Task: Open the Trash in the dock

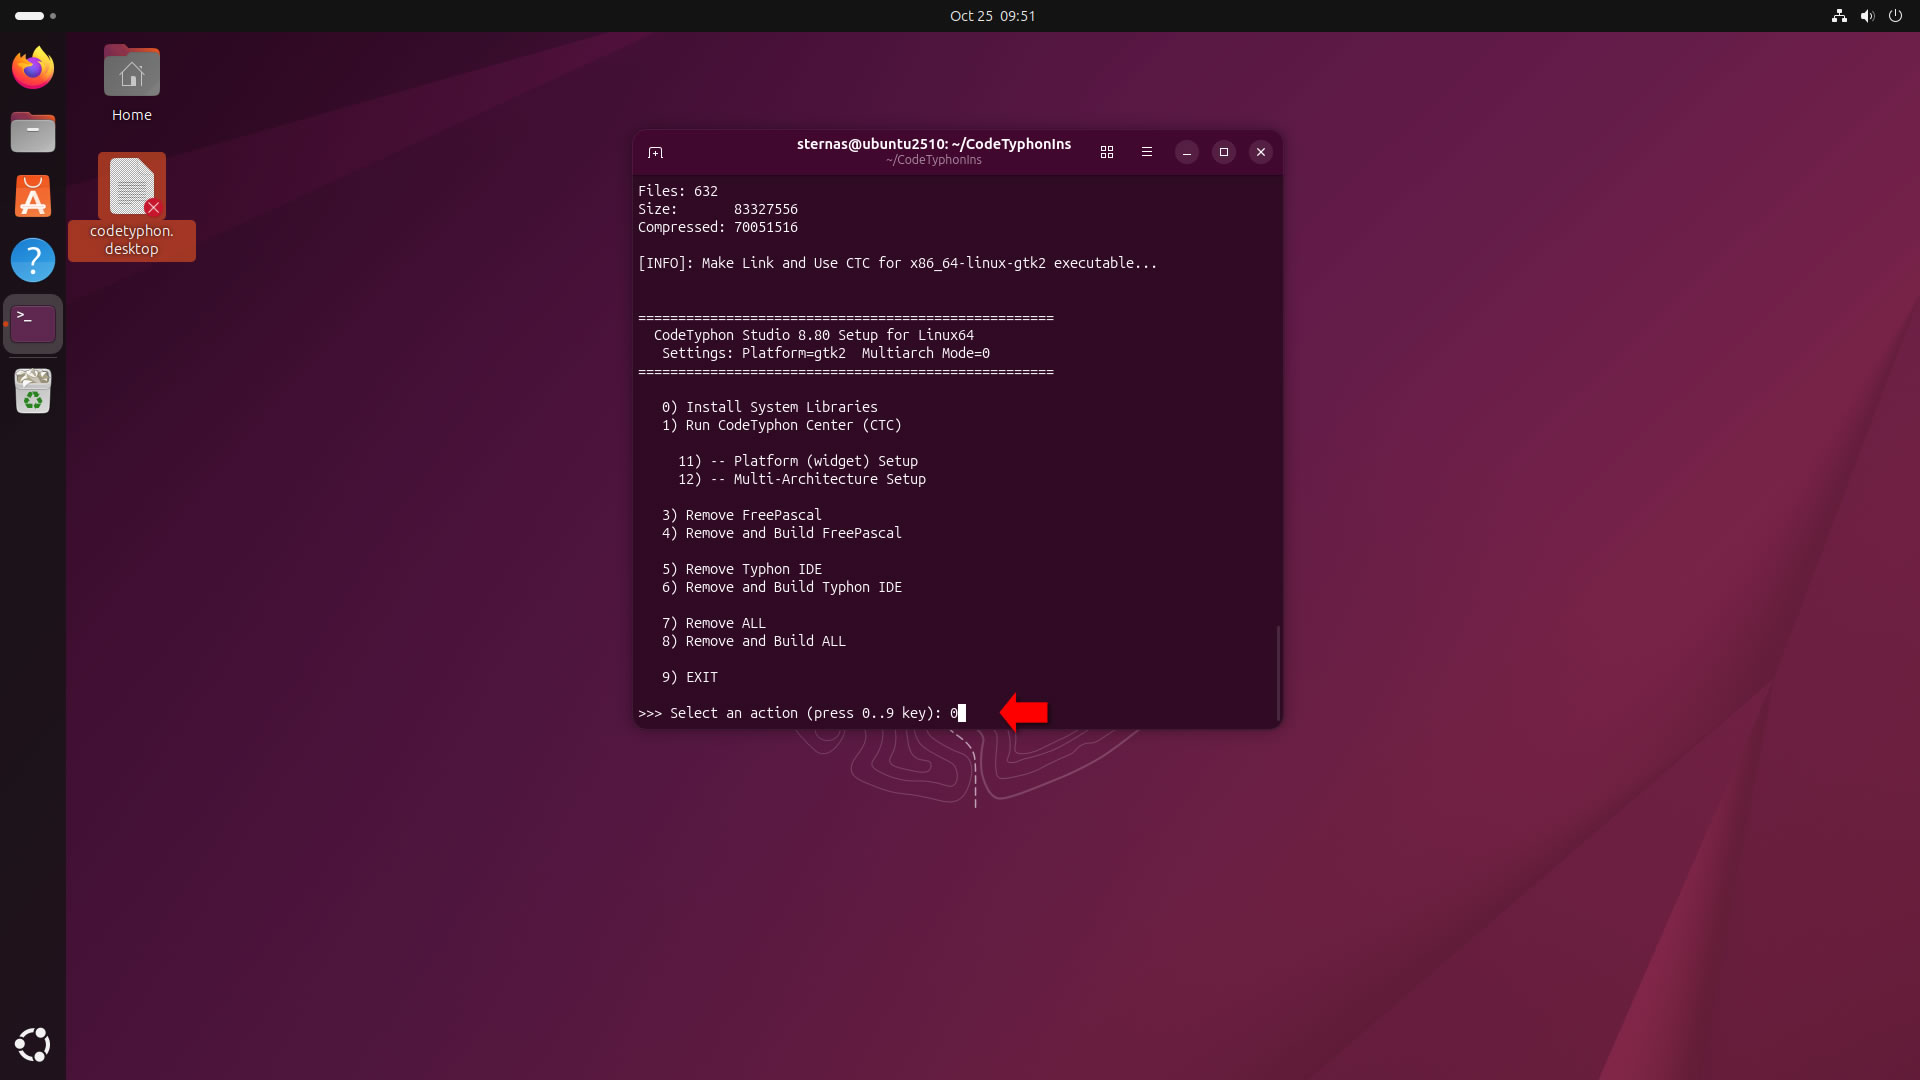Action: [x=33, y=391]
